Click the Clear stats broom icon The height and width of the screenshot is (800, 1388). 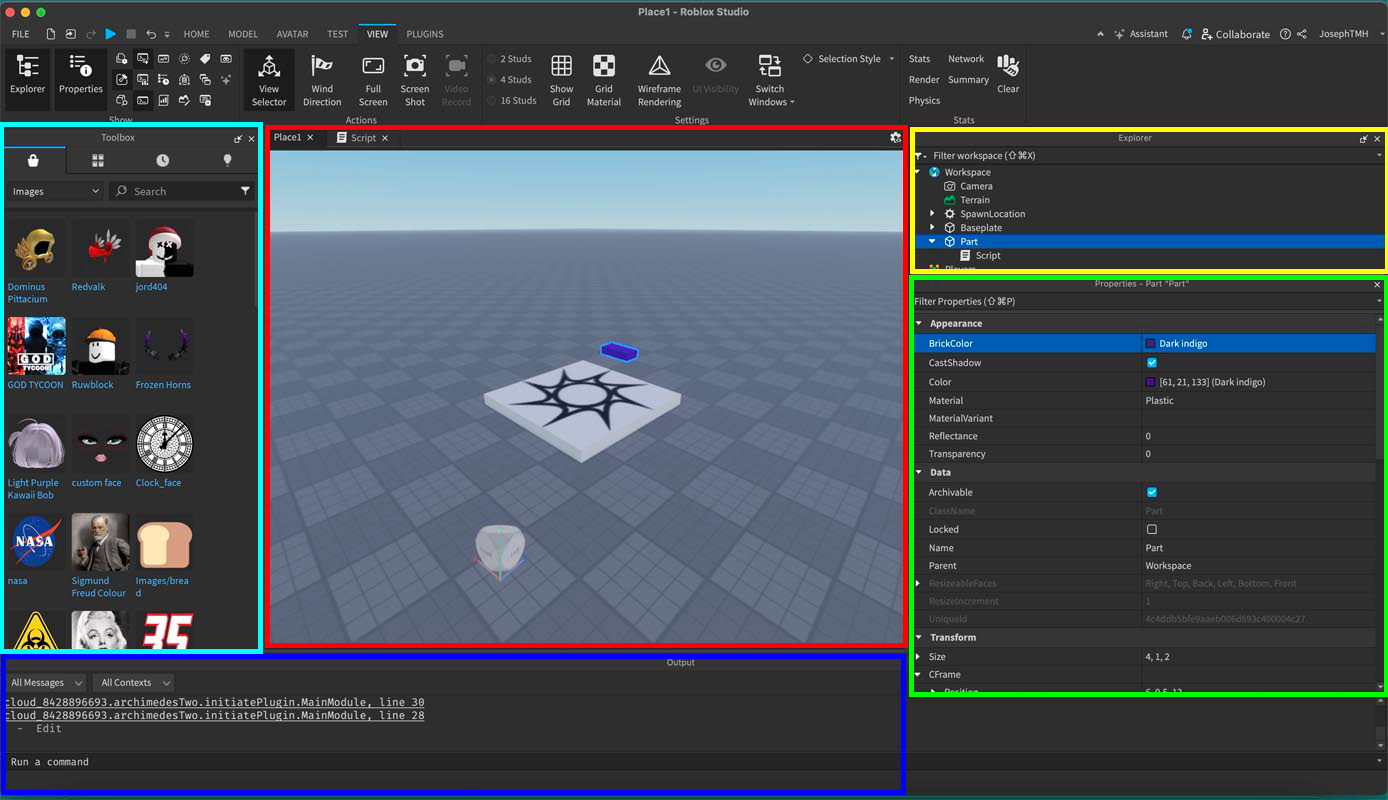click(x=1008, y=67)
